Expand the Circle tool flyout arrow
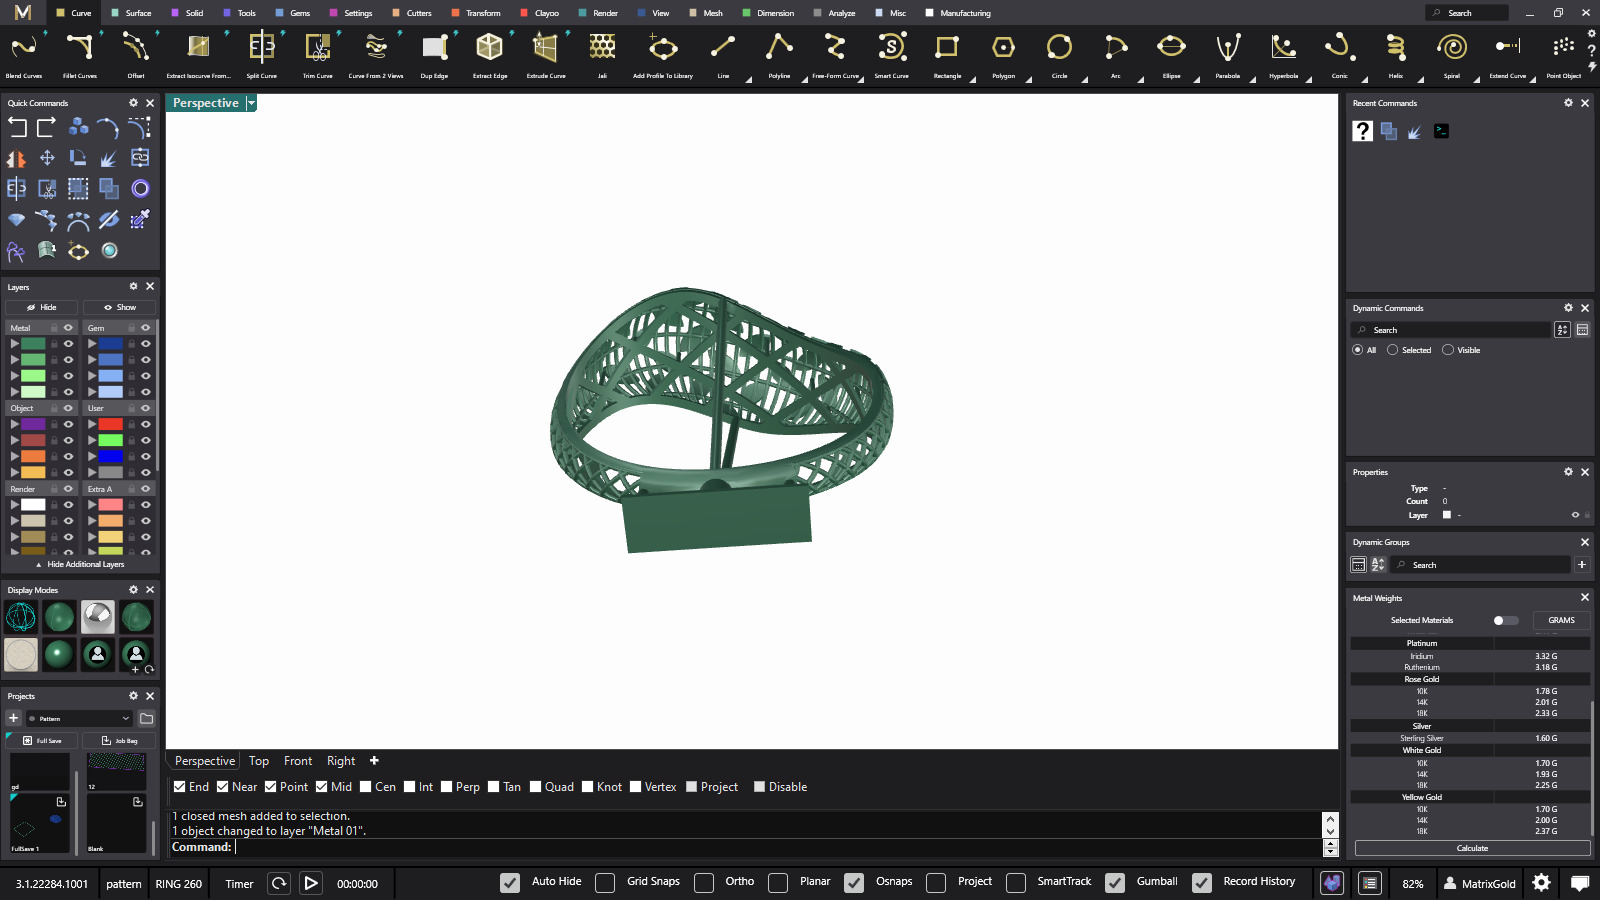 [1084, 80]
